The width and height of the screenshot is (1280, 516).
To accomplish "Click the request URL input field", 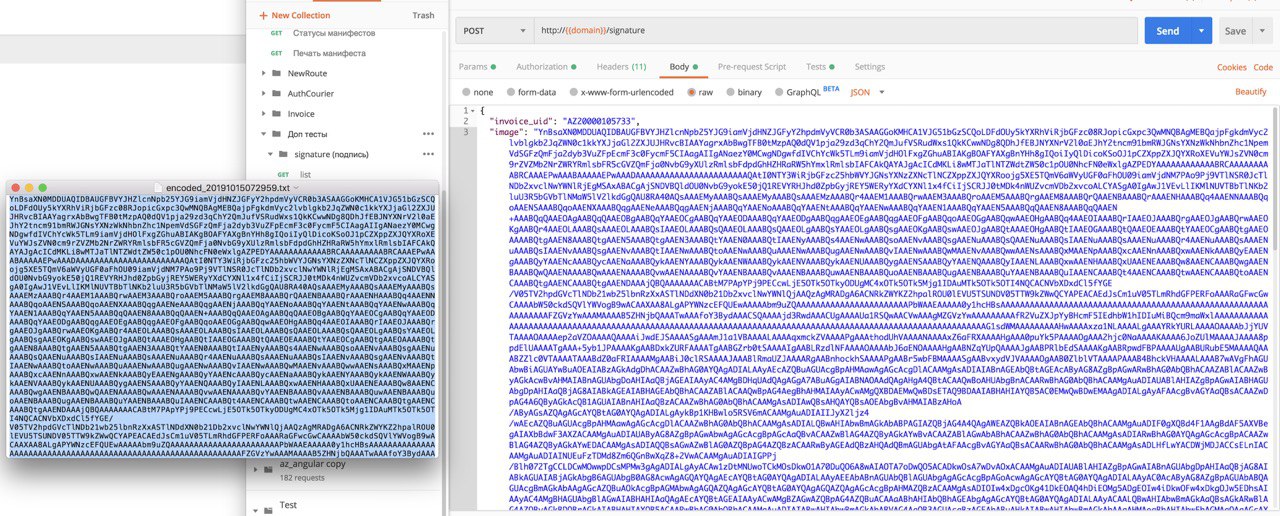I will pos(835,31).
